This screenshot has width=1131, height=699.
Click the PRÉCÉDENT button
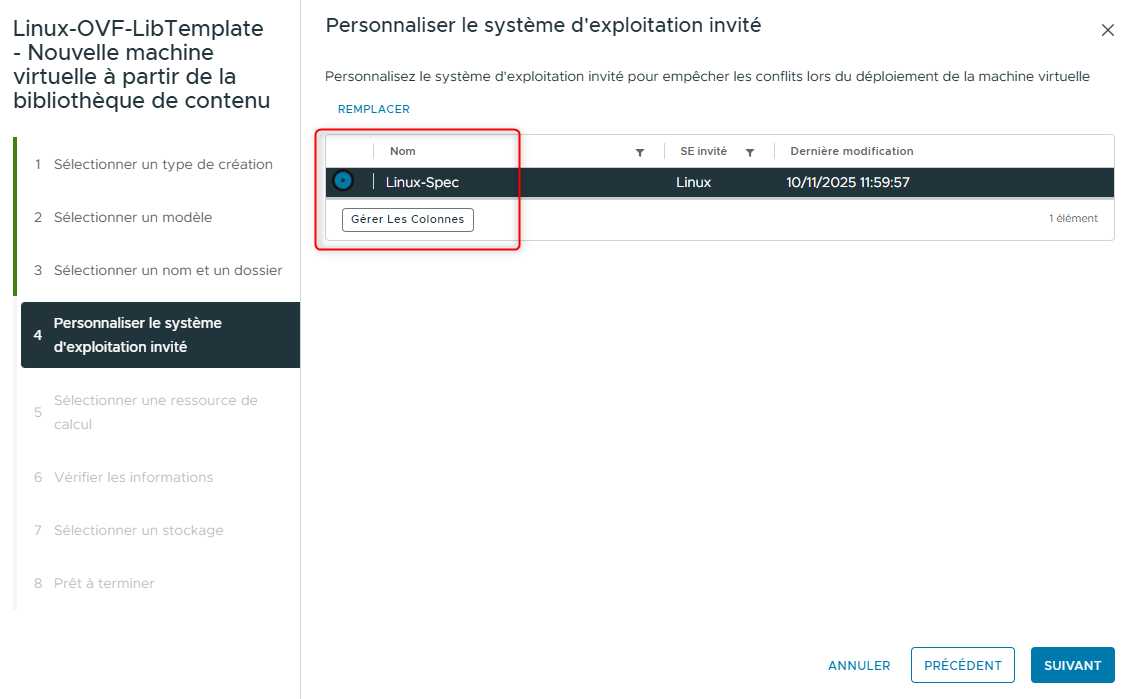point(962,665)
